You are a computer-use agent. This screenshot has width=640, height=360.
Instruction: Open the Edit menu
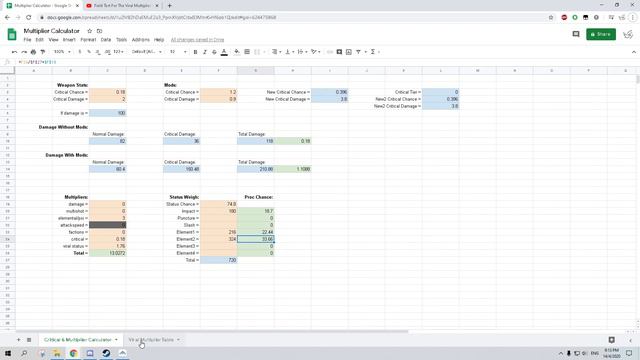(x=40, y=40)
